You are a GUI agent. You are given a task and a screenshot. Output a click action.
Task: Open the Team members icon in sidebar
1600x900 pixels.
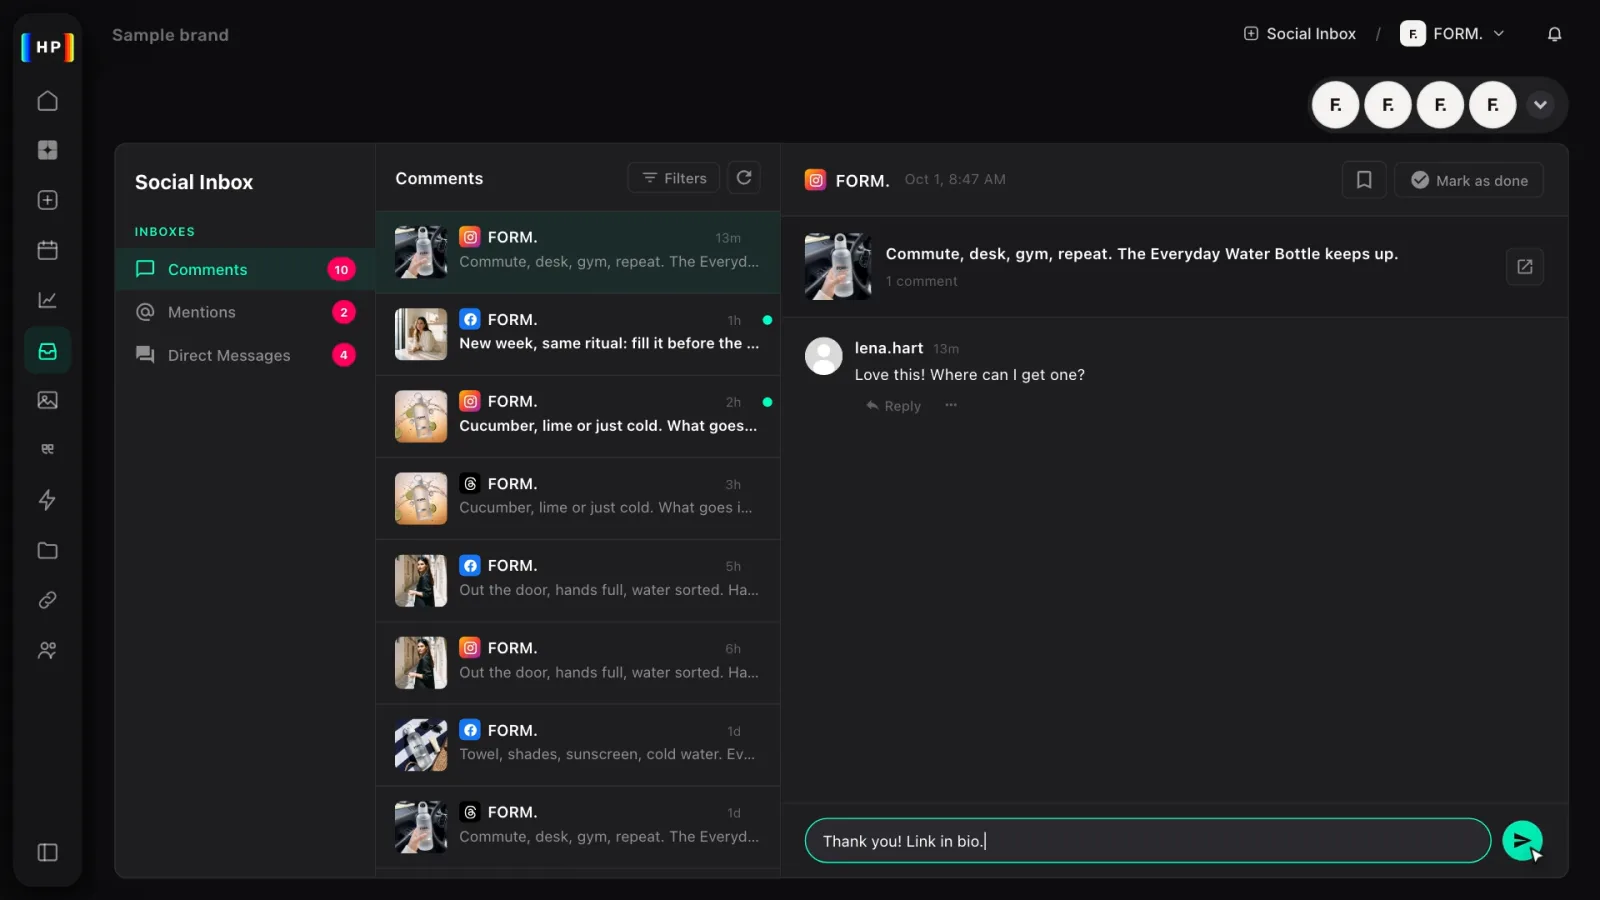click(x=47, y=650)
